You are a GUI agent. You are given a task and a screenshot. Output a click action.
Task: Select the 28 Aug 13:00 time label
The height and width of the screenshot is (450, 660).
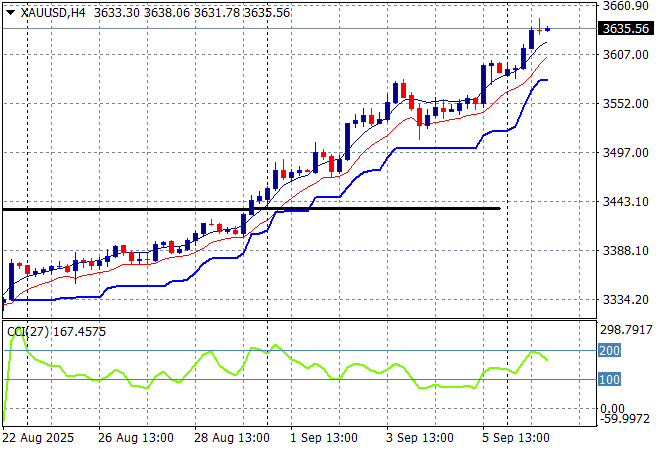click(x=232, y=438)
